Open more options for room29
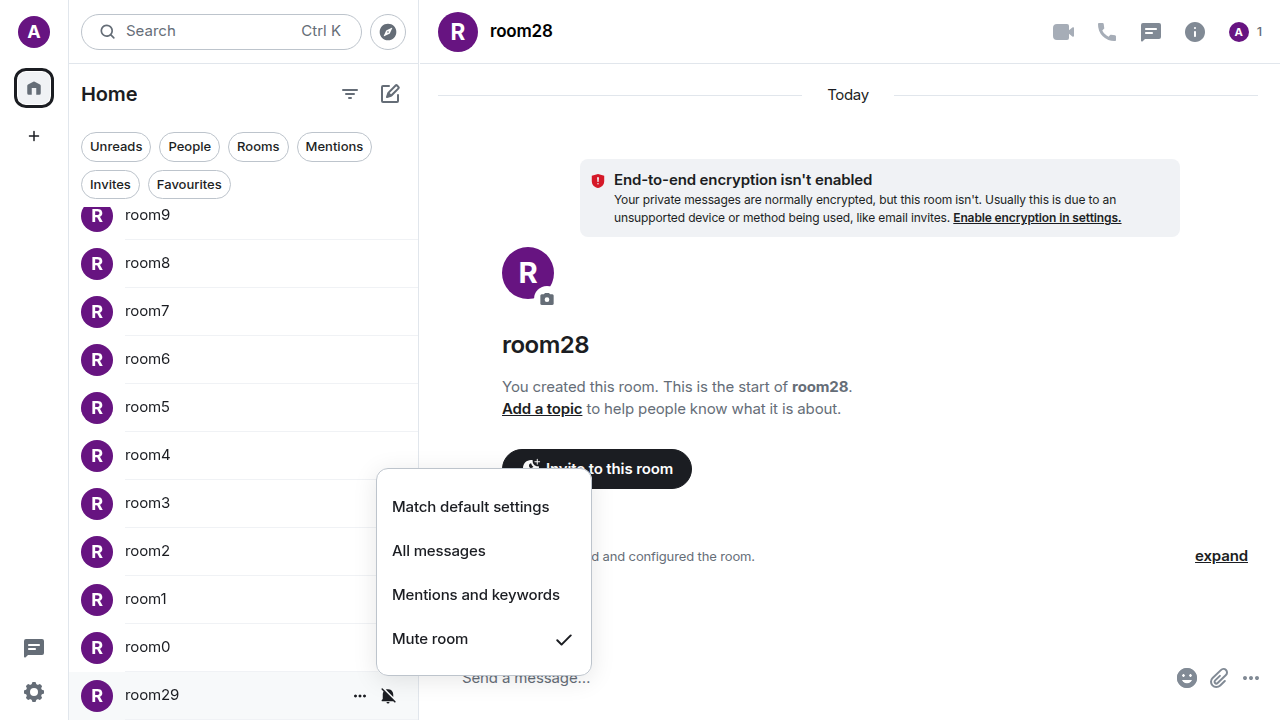Screen dimensions: 1280x720 [x=360, y=696]
